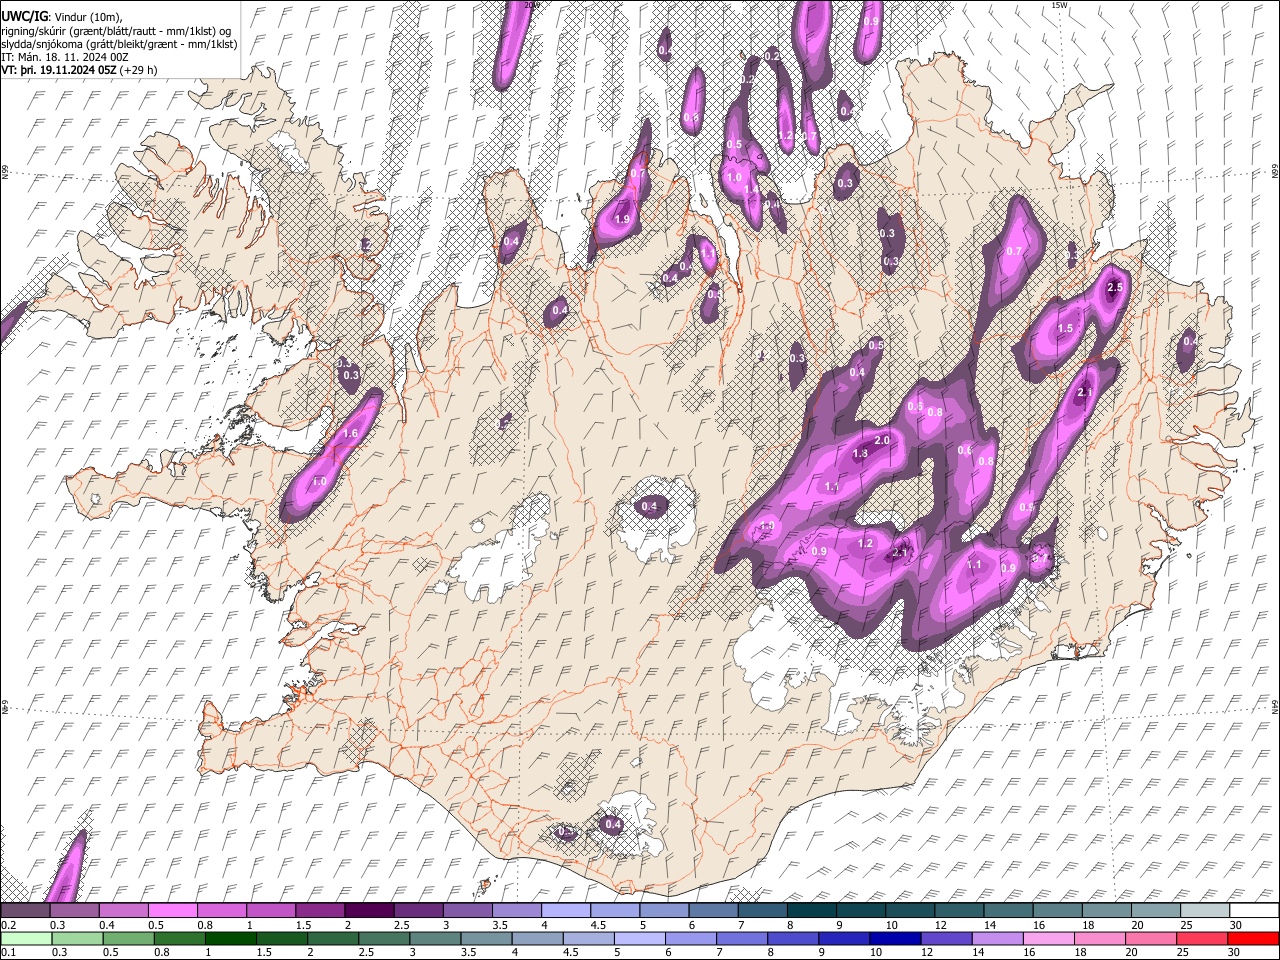Click the "1.5" snowfall value on the map
This screenshot has height=960, width=1280.
1065,328
